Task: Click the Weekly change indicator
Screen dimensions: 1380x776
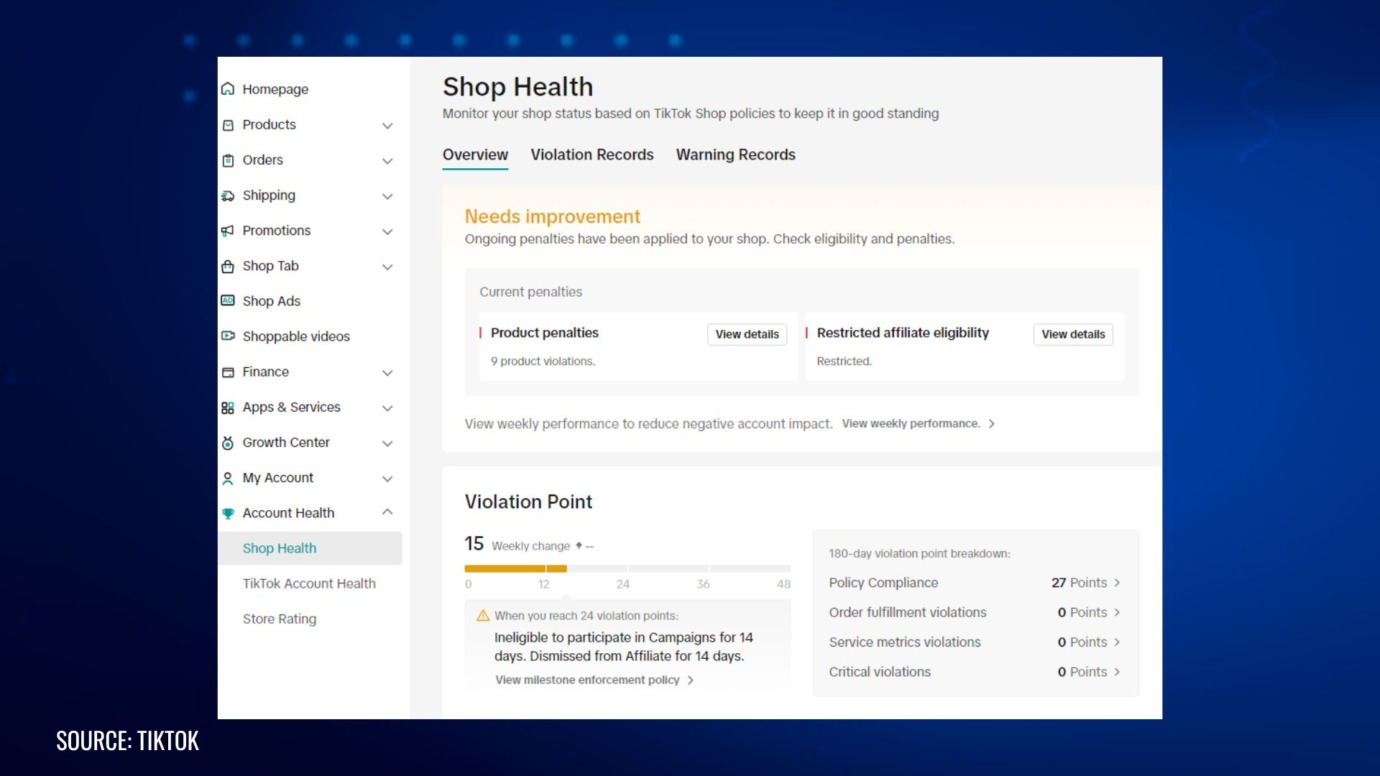Action: pyautogui.click(x=543, y=546)
